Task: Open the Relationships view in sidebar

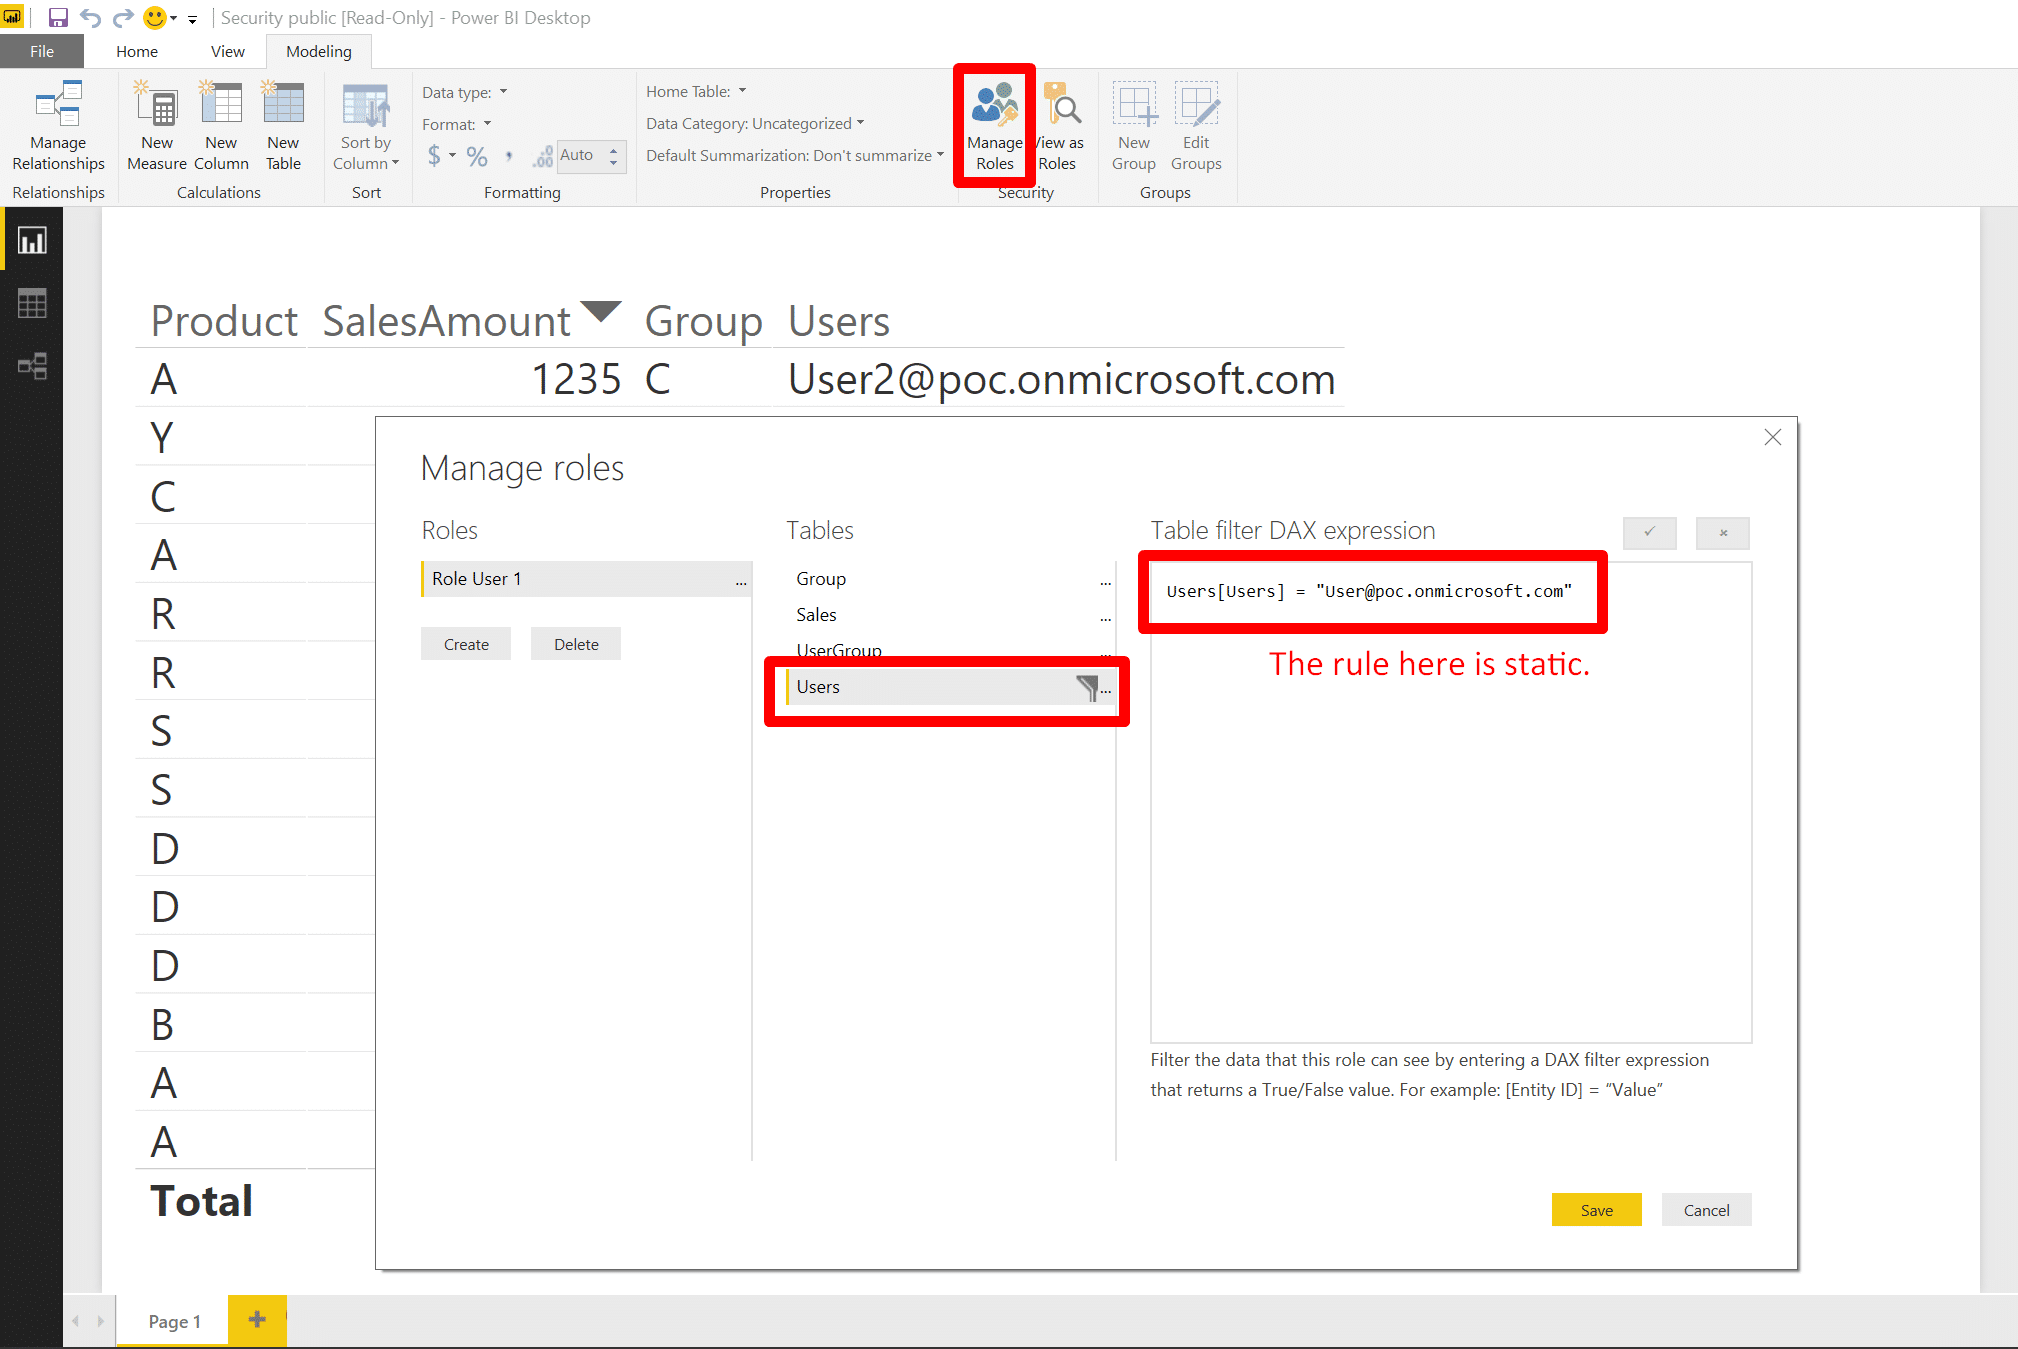Action: pyautogui.click(x=32, y=366)
